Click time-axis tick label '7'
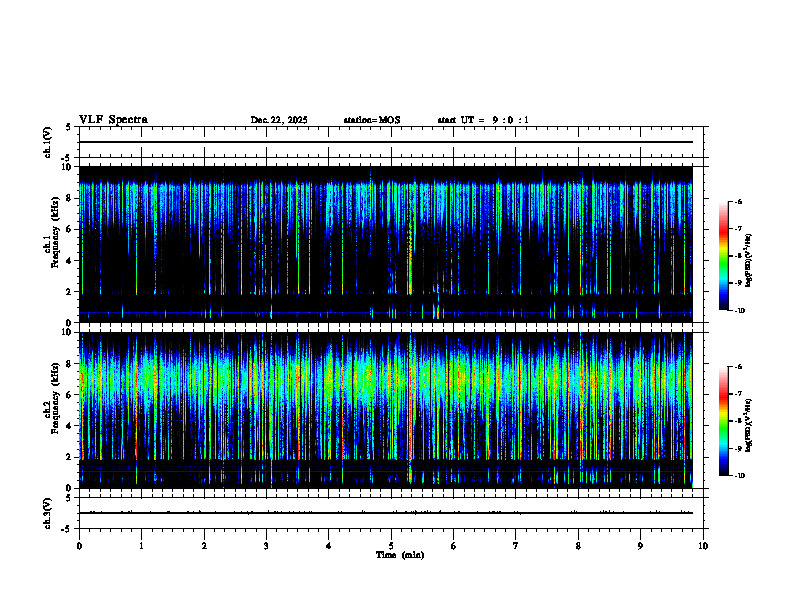 pyautogui.click(x=516, y=546)
